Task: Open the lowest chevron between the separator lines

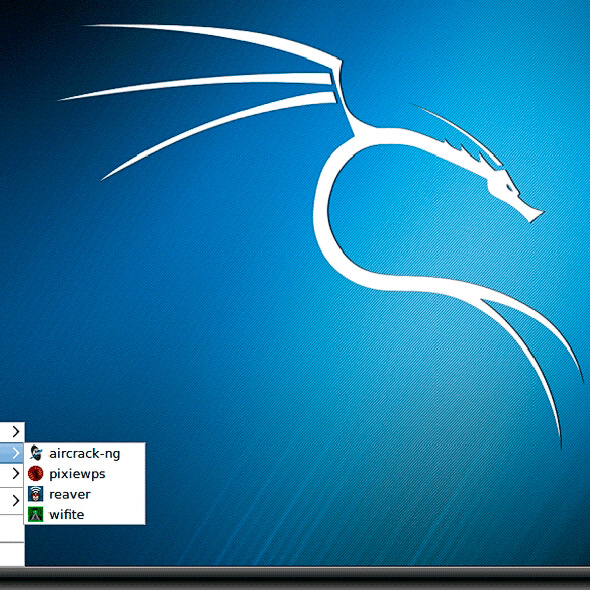Action: tap(16, 500)
